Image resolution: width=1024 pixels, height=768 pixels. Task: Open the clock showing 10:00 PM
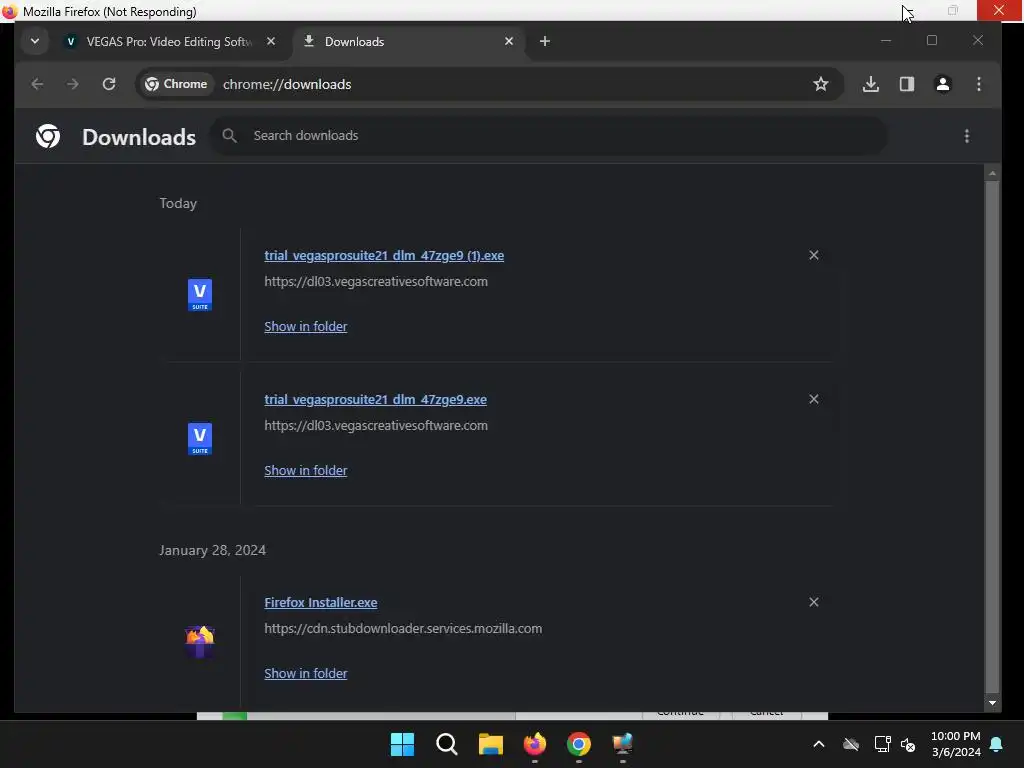[x=955, y=744]
